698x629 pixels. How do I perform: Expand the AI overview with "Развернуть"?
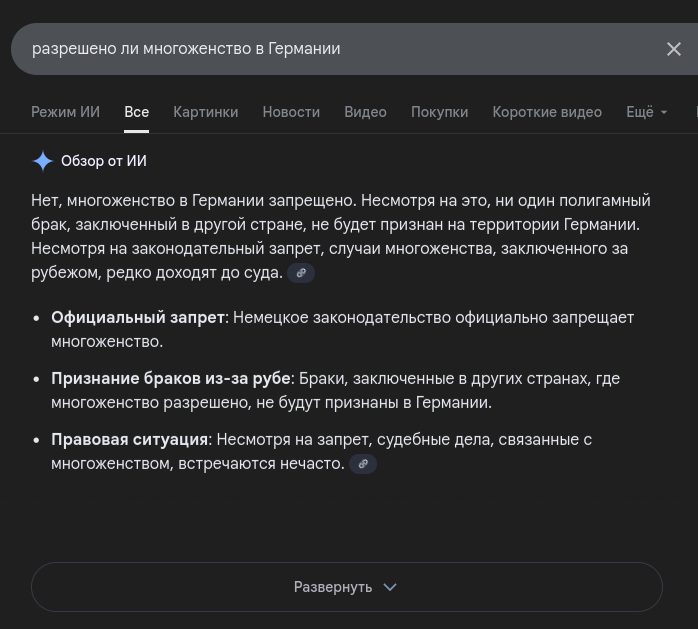click(x=346, y=587)
